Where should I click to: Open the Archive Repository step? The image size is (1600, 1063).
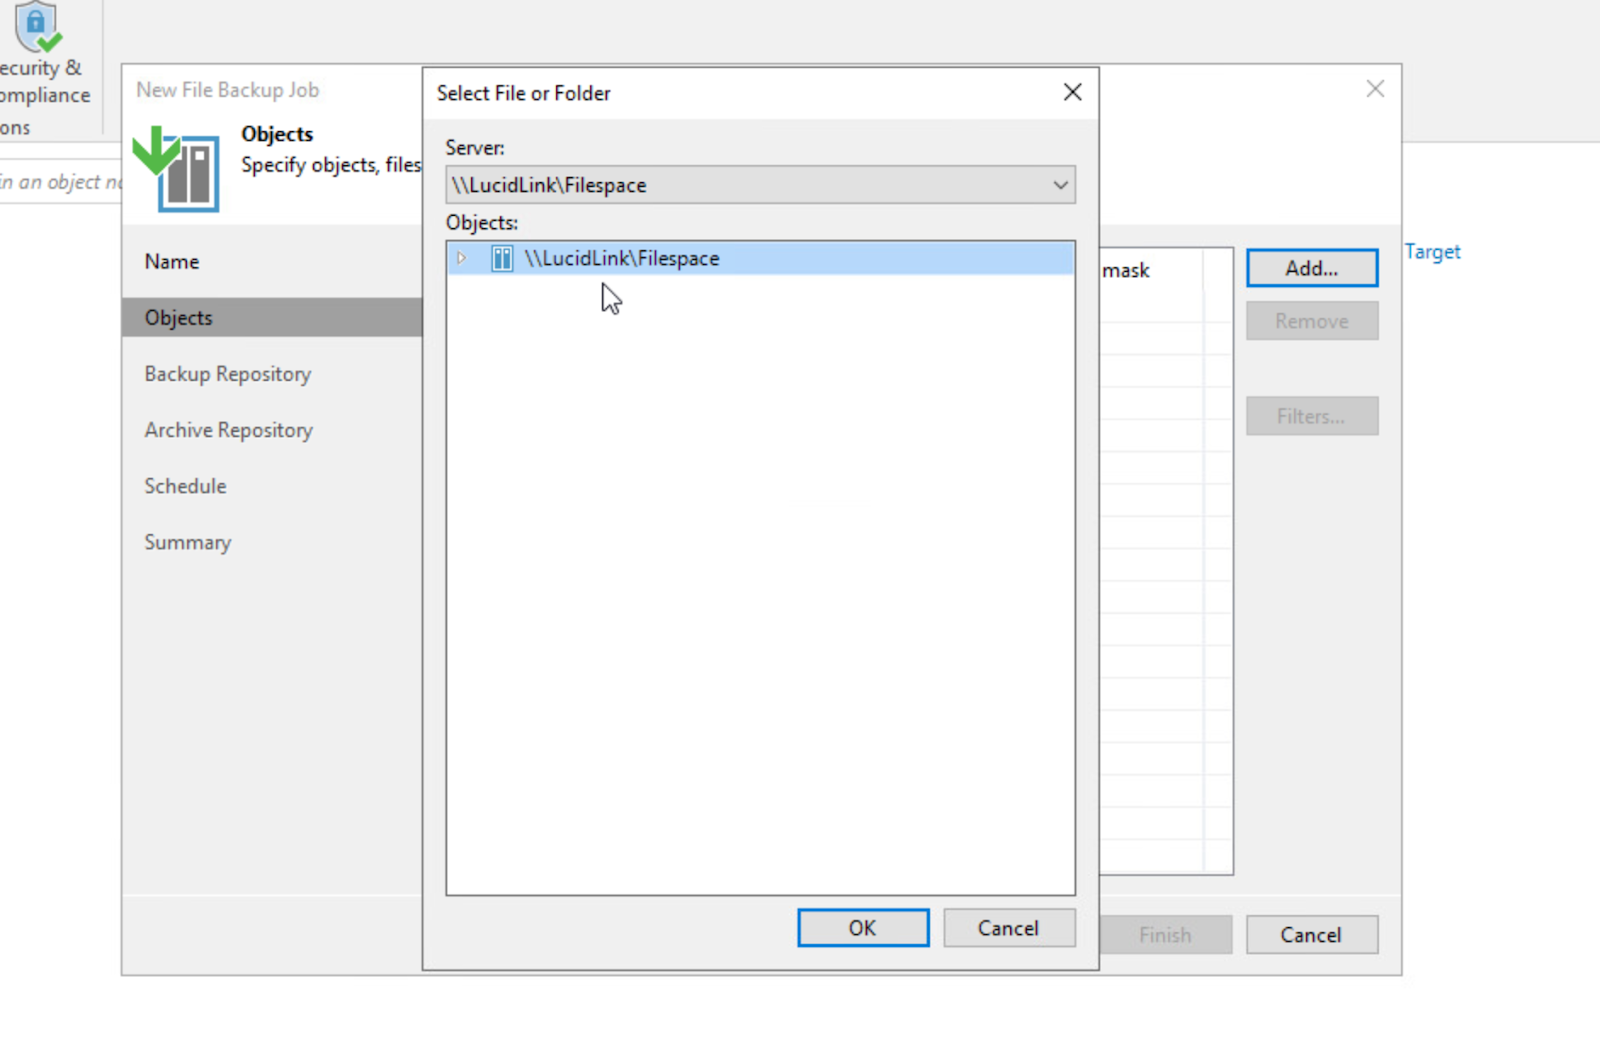(229, 430)
